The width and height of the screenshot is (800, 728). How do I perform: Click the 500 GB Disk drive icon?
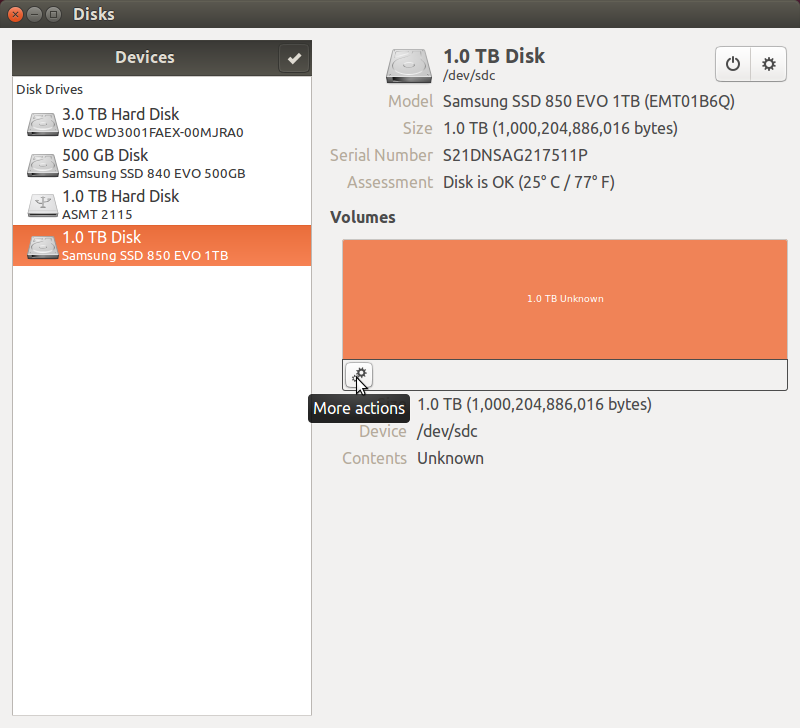pyautogui.click(x=43, y=165)
